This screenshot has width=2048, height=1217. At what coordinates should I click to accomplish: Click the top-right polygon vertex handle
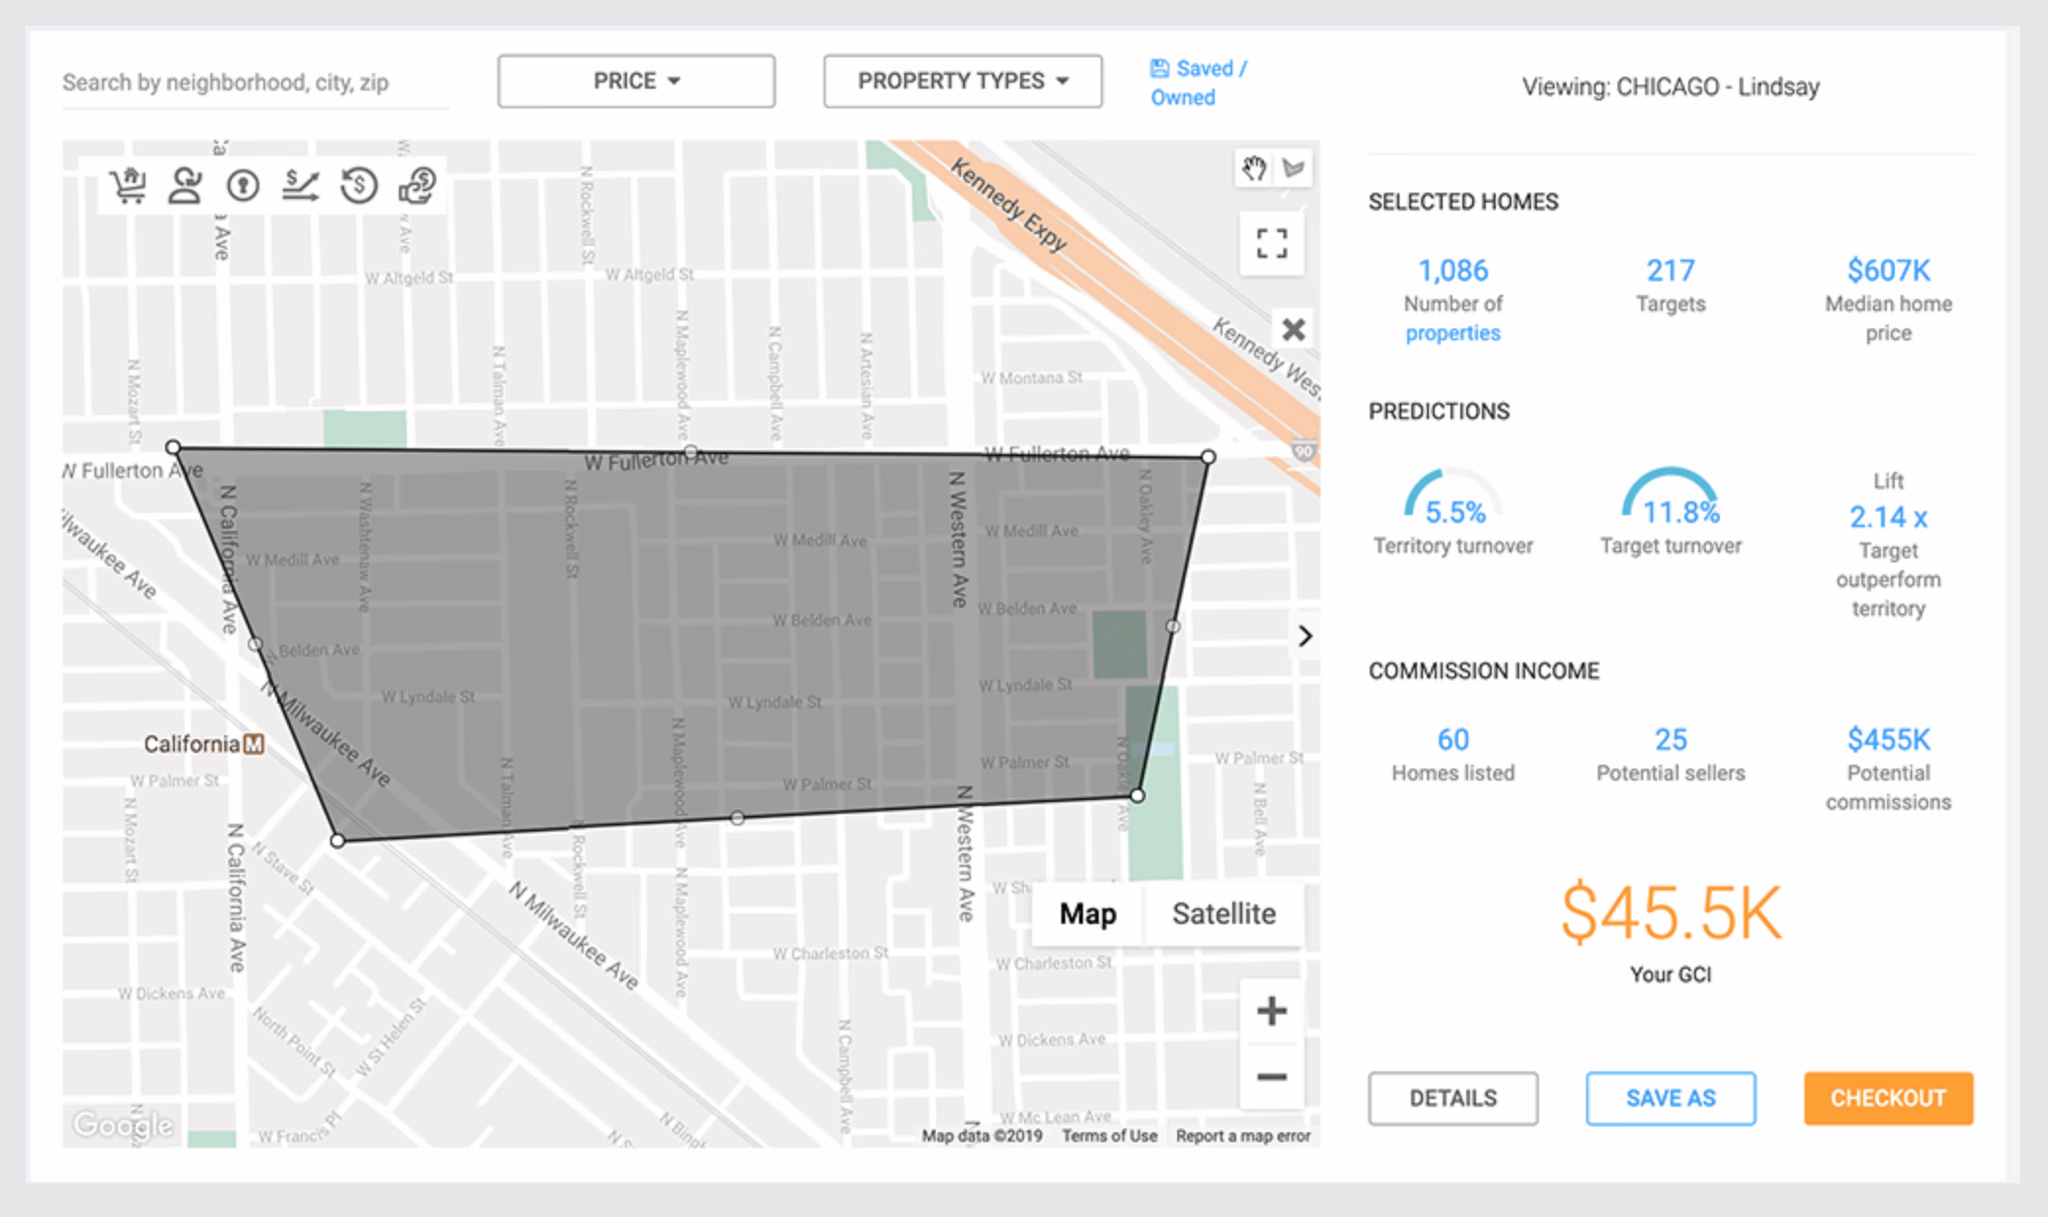point(1208,457)
